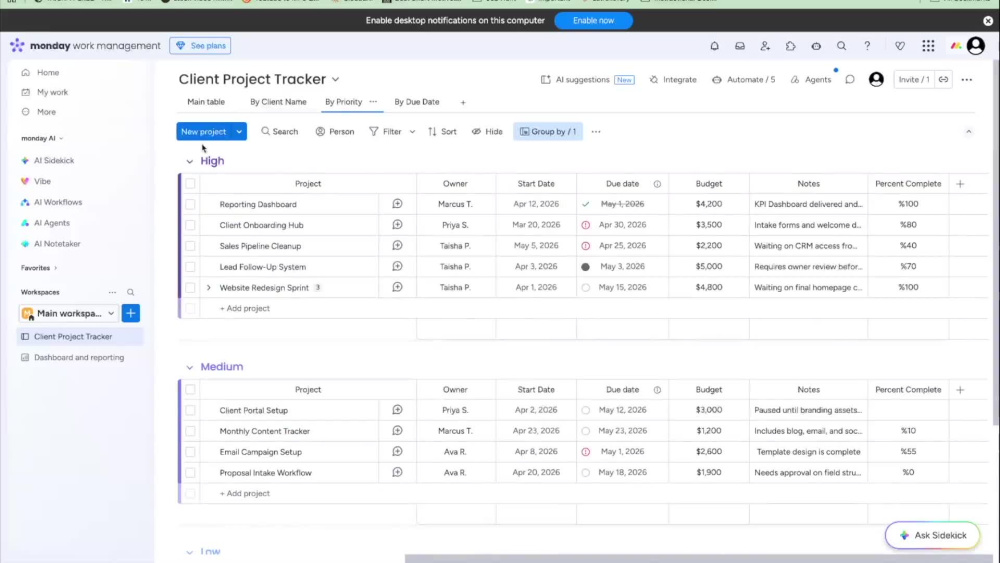The image size is (1000, 563).
Task: Collapse the High group
Action: point(189,161)
